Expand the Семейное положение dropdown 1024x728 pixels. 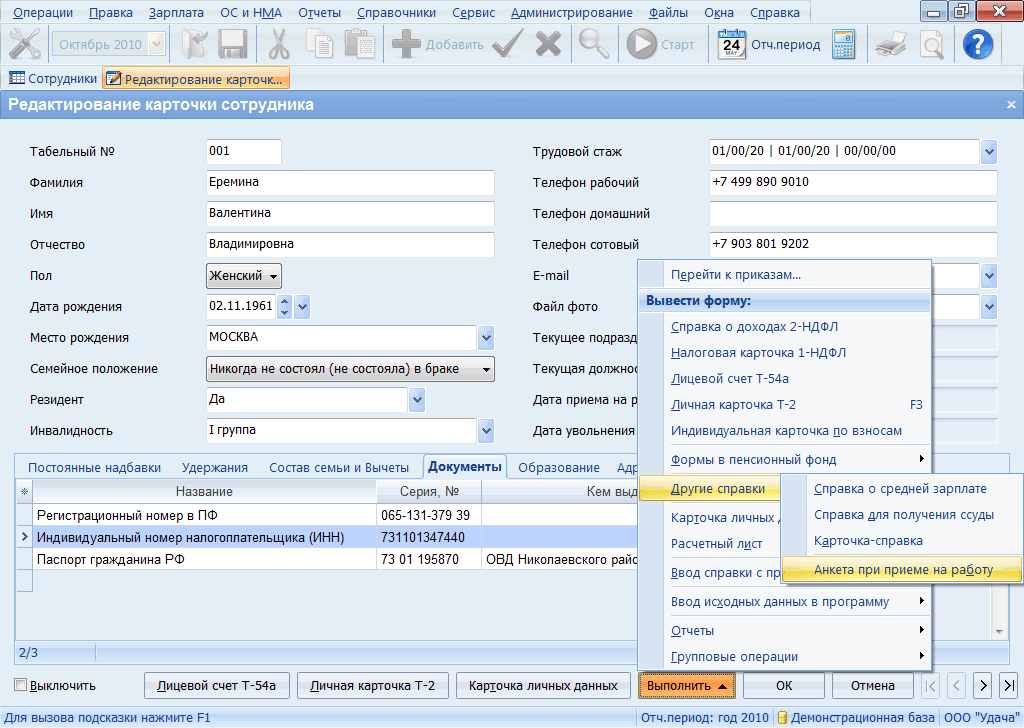349,369
